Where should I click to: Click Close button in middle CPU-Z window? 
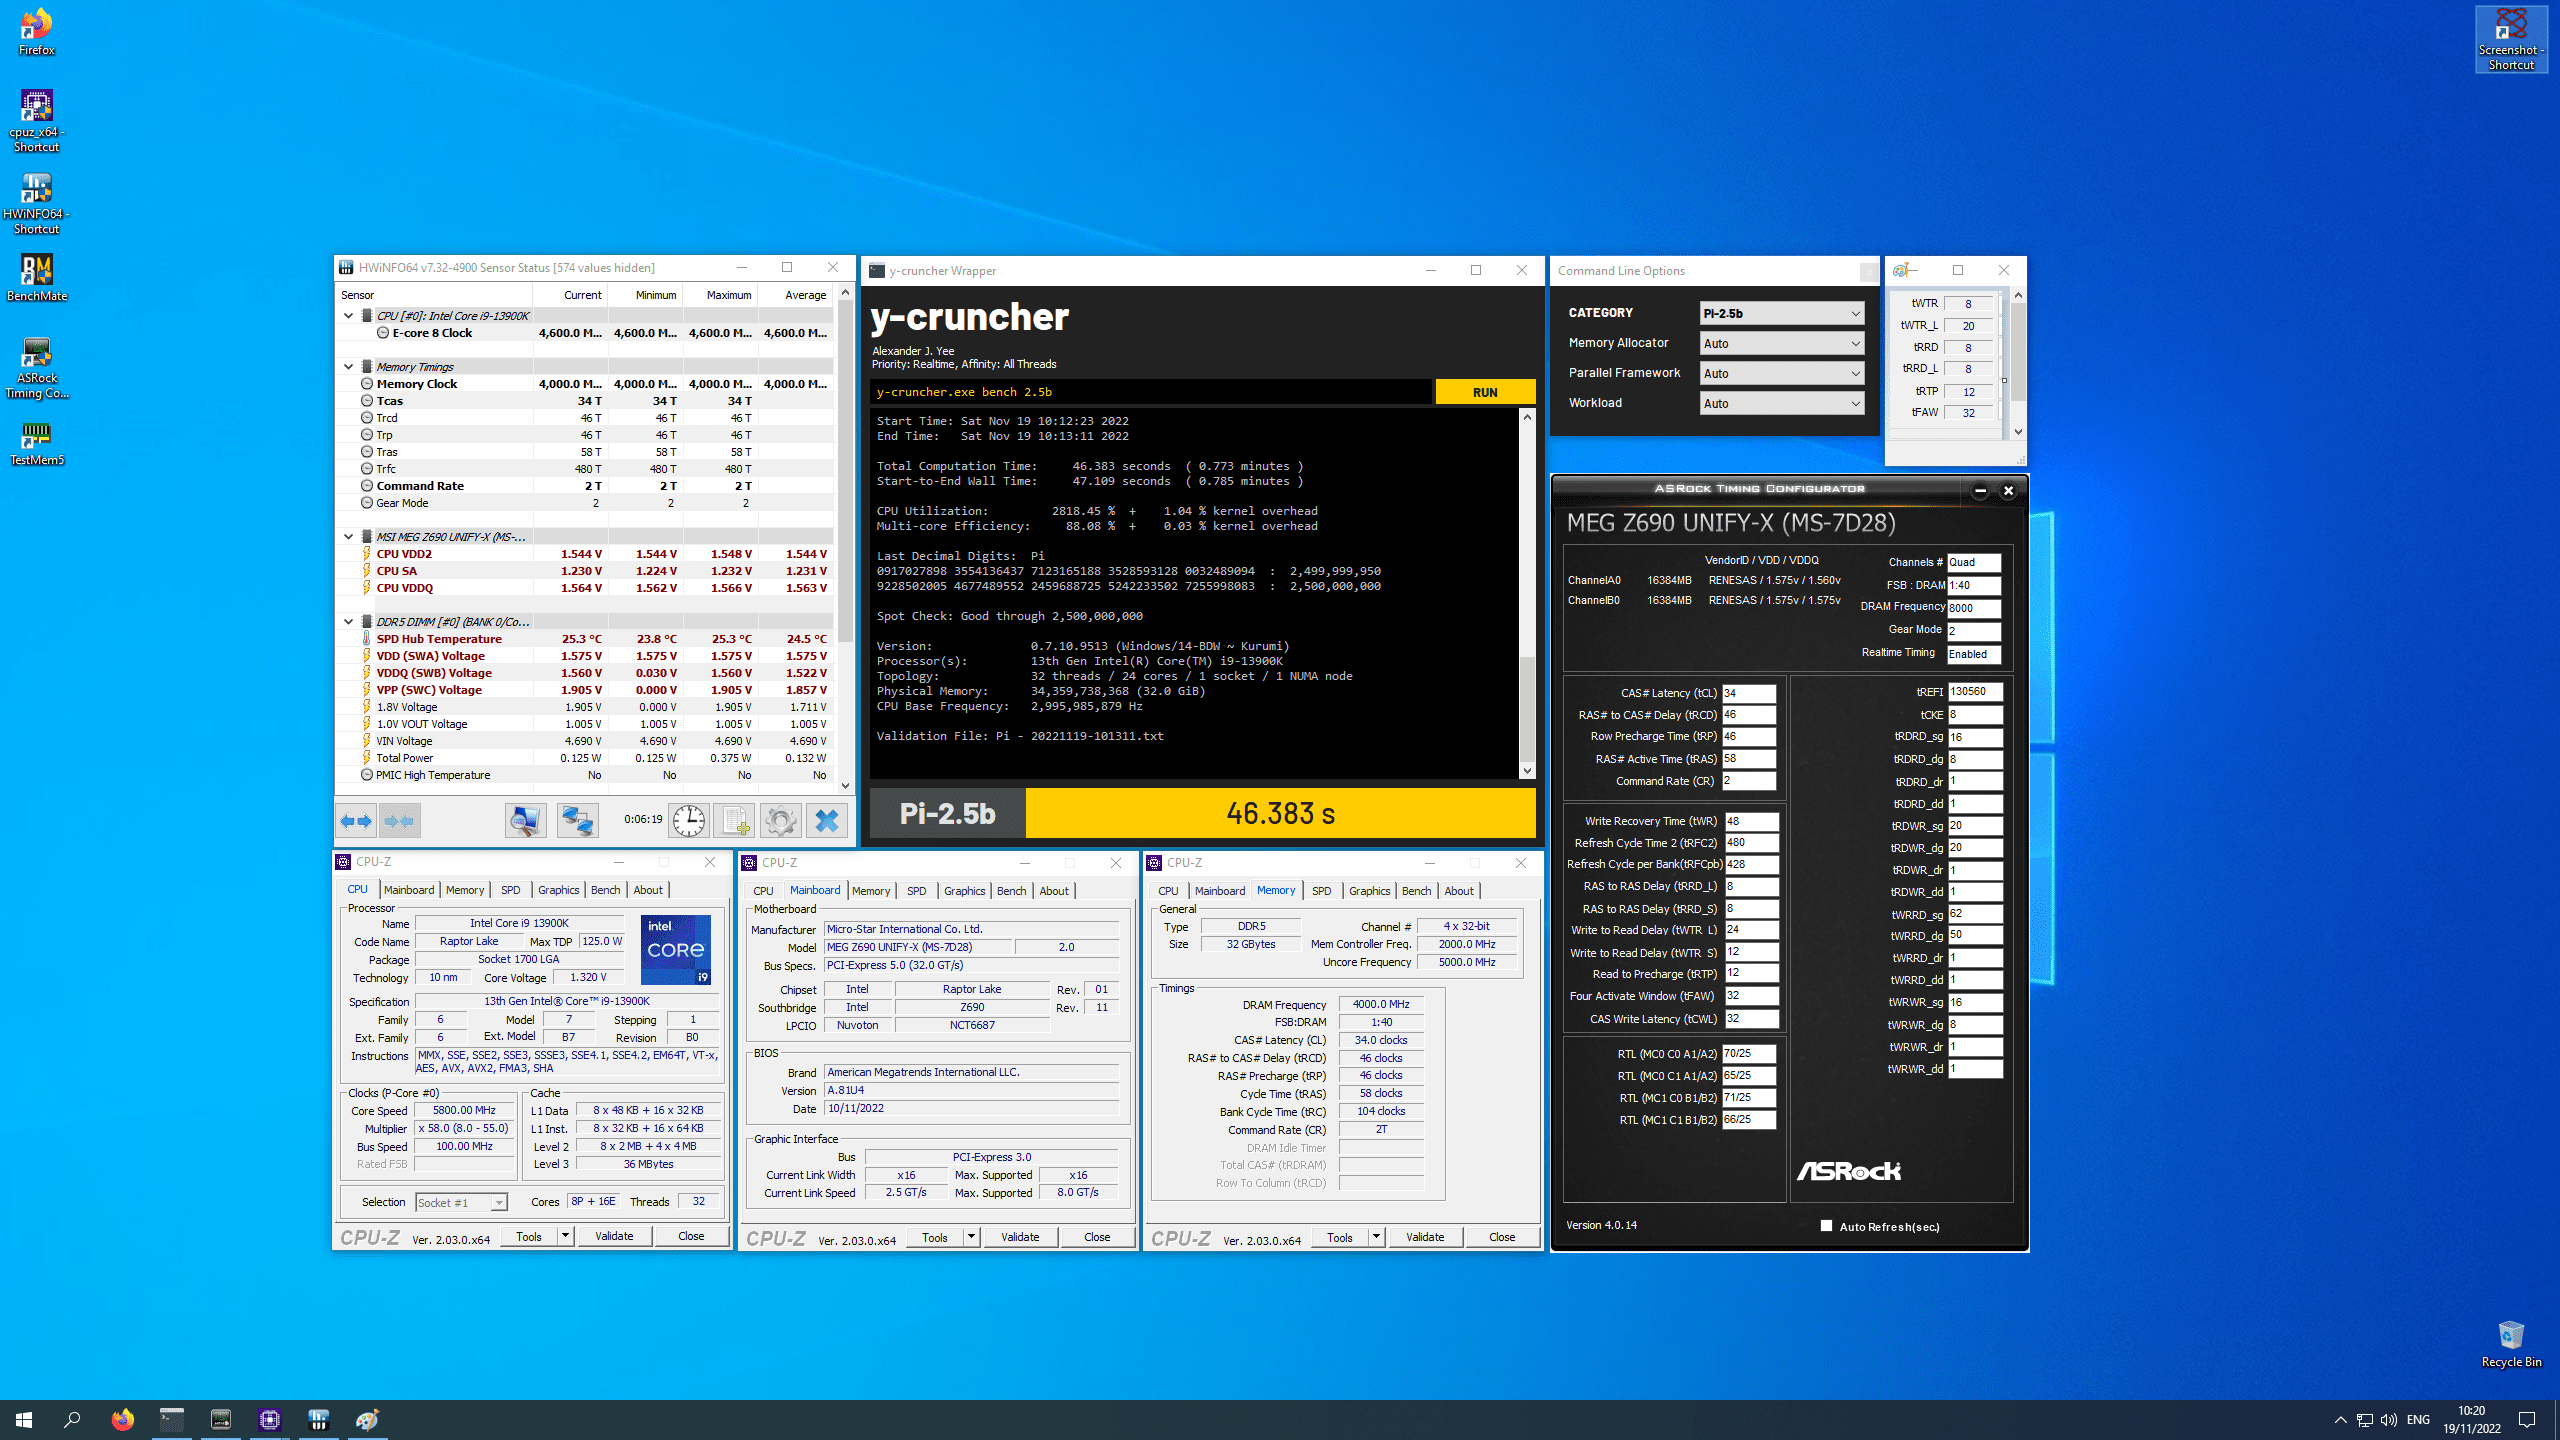1097,1237
